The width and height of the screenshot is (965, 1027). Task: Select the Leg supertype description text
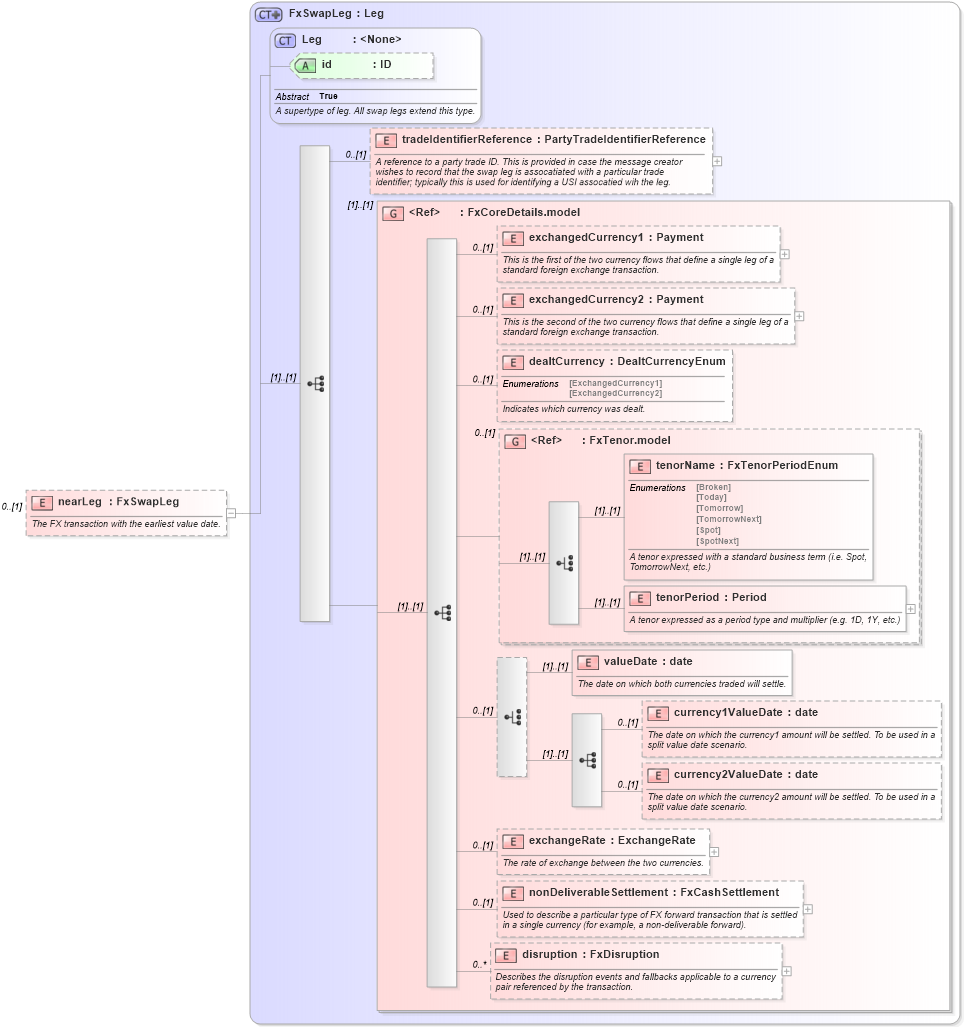point(375,111)
